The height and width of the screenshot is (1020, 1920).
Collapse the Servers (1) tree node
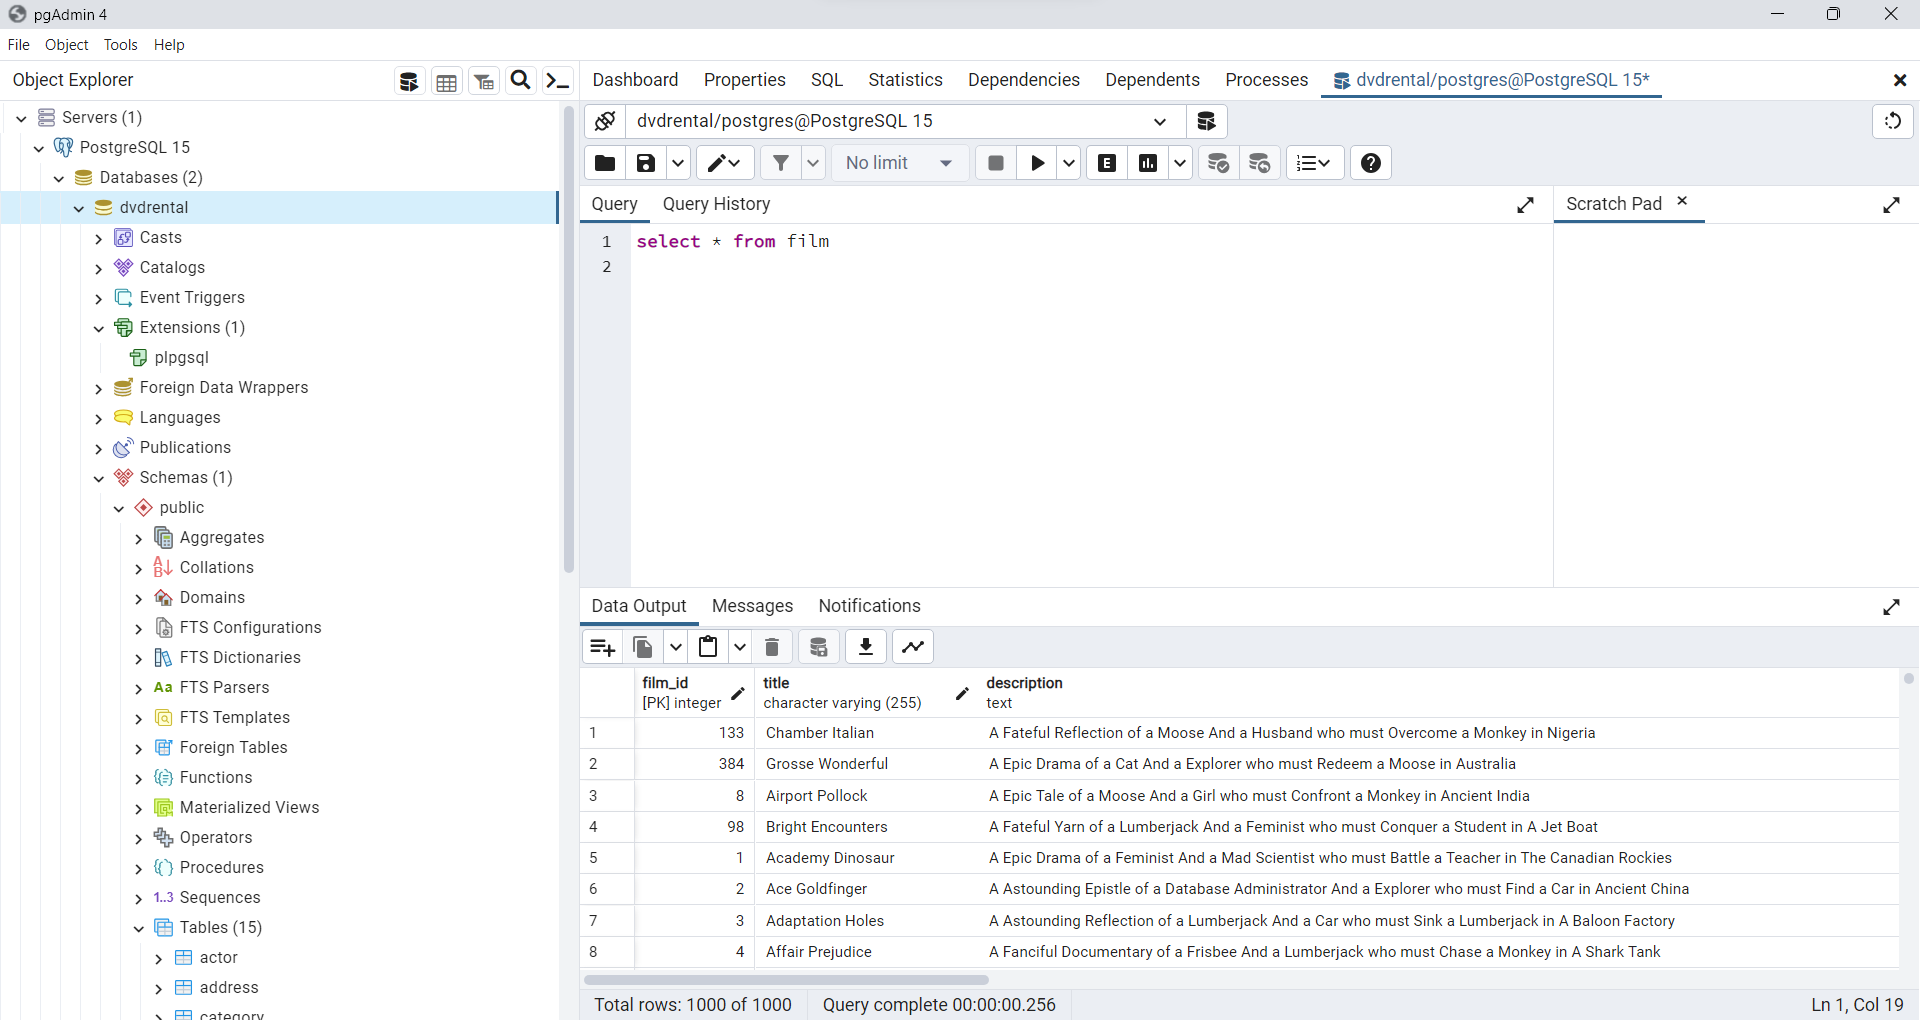[21, 118]
